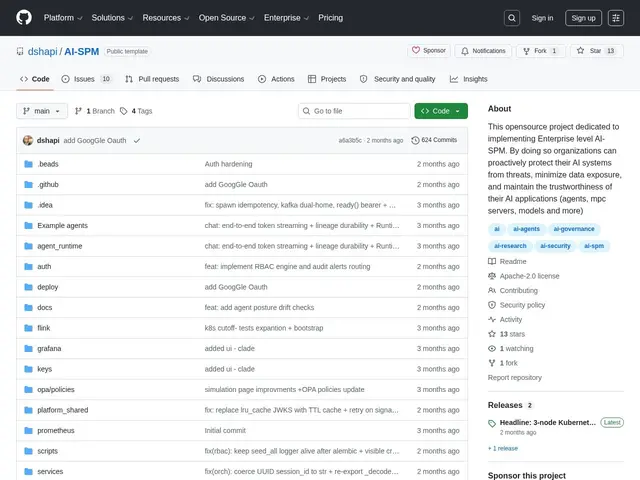Click the Sign in link

pos(542,18)
